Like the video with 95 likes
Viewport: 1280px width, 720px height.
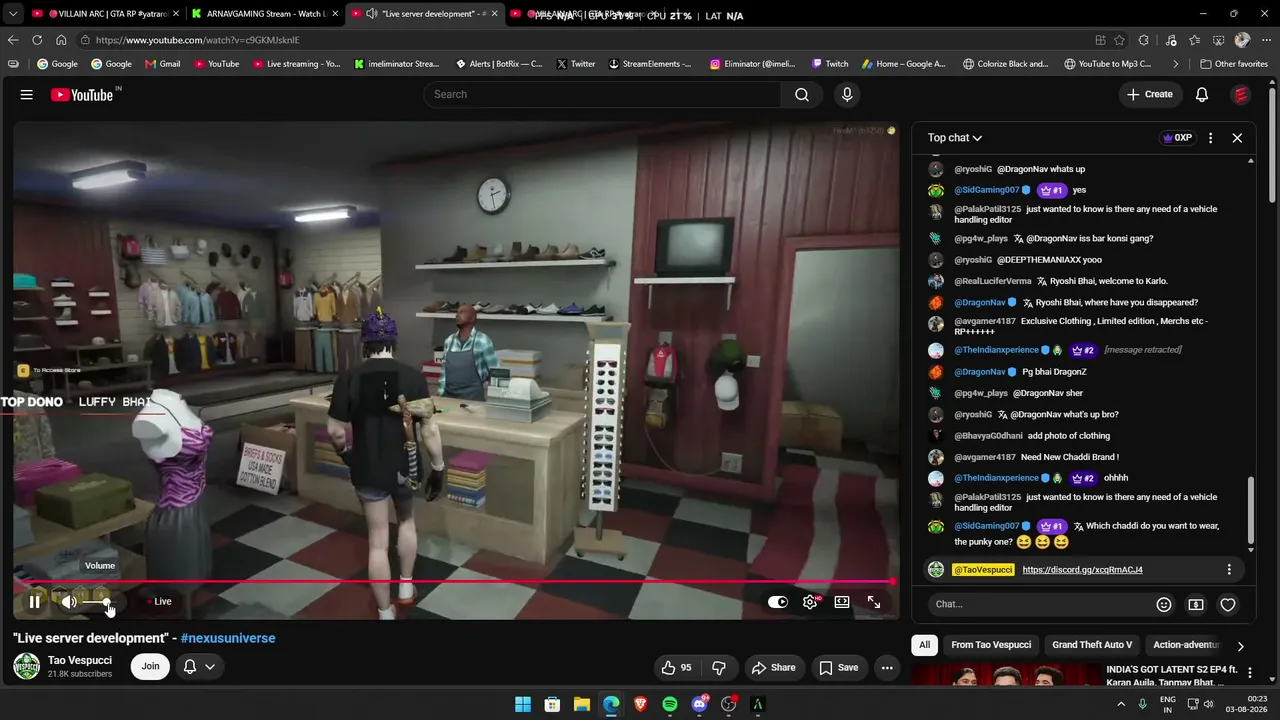[x=676, y=667]
